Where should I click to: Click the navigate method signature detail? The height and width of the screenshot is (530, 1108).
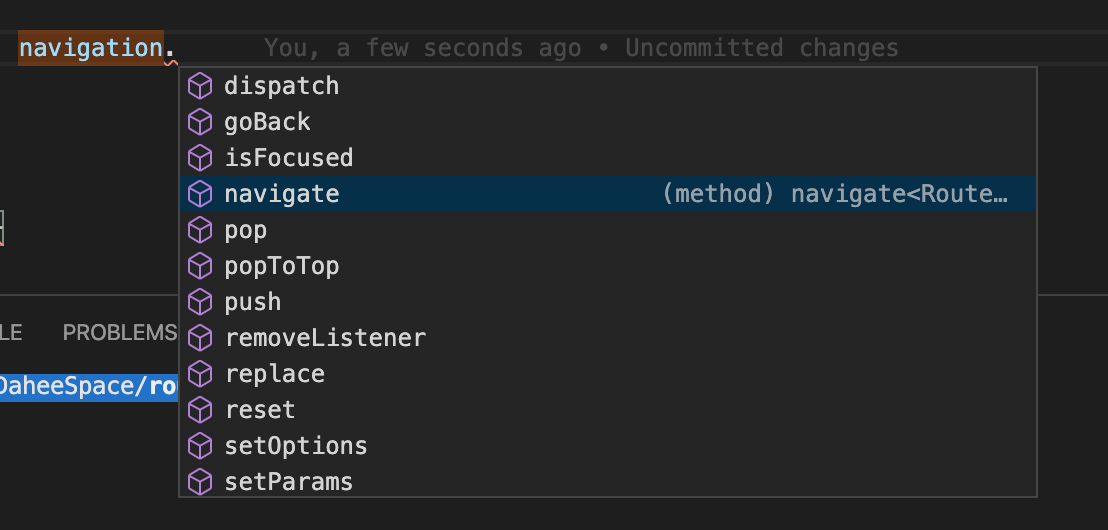tap(834, 194)
